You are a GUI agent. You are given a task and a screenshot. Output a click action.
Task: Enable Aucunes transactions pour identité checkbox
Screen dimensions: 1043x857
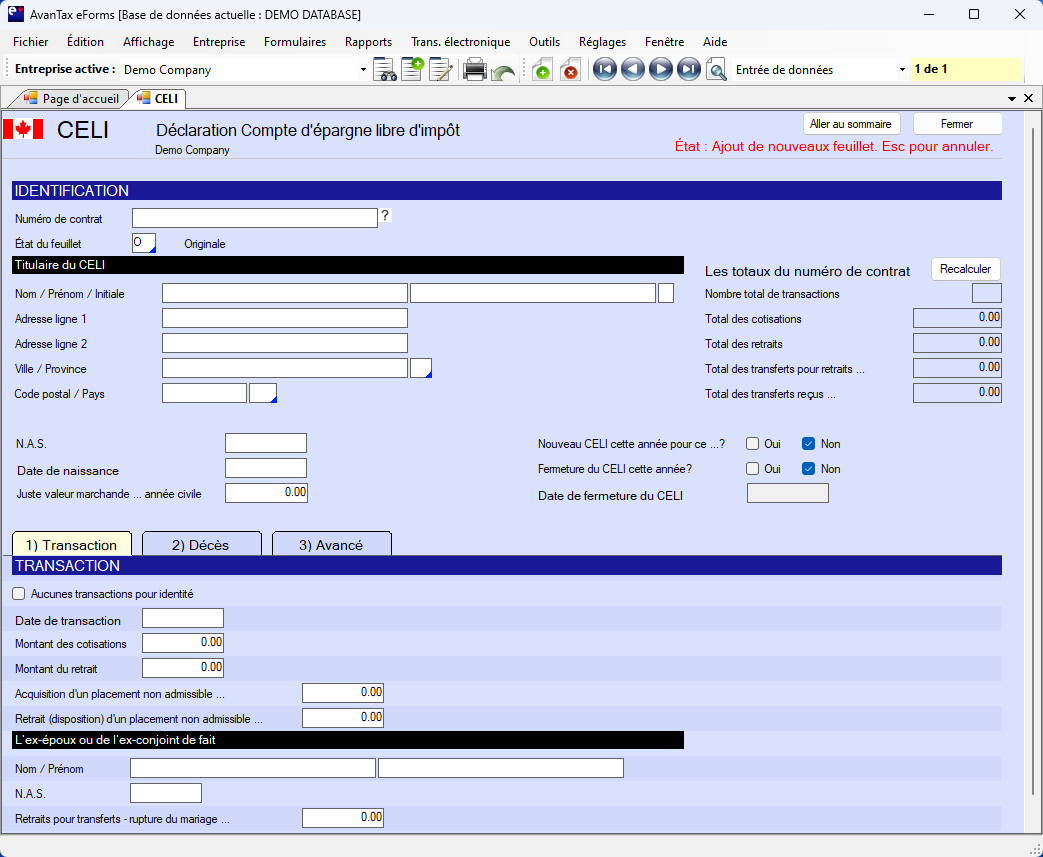[19, 594]
